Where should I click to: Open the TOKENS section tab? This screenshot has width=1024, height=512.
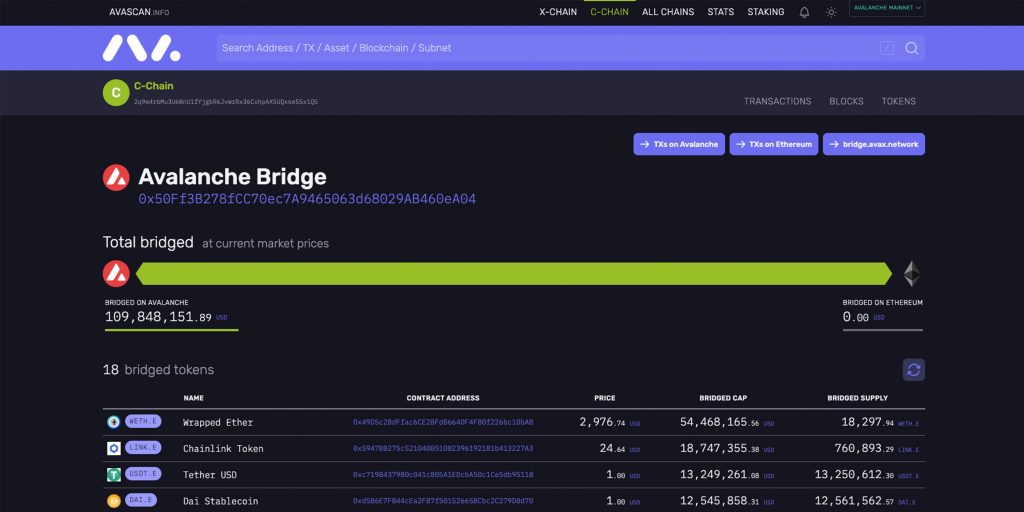(898, 101)
